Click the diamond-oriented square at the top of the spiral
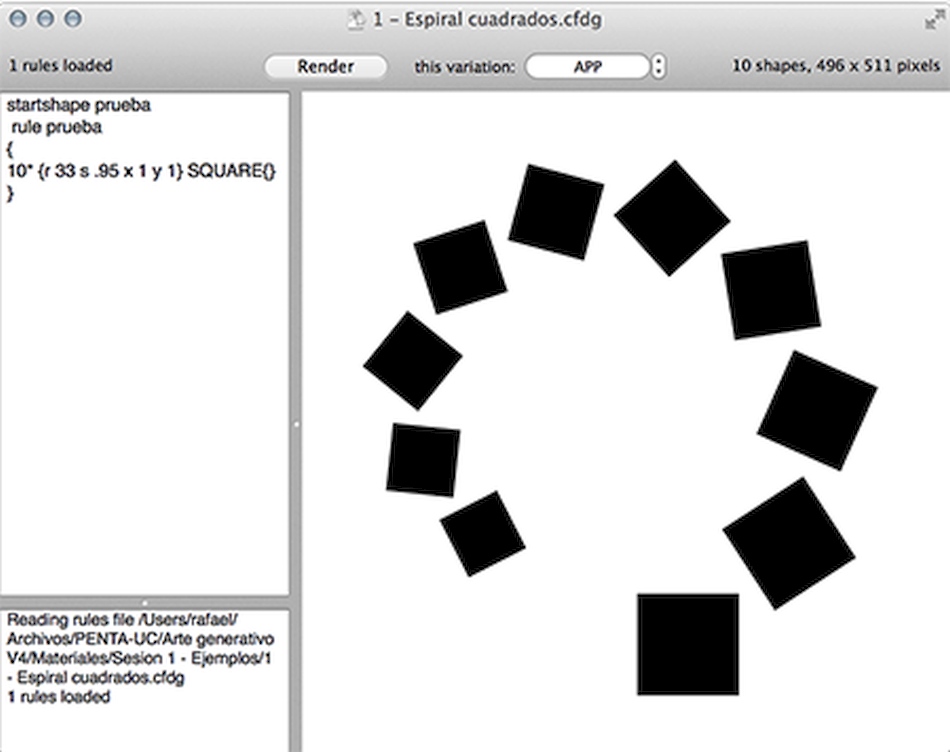Screen dimensions: 950x752 click(672, 218)
